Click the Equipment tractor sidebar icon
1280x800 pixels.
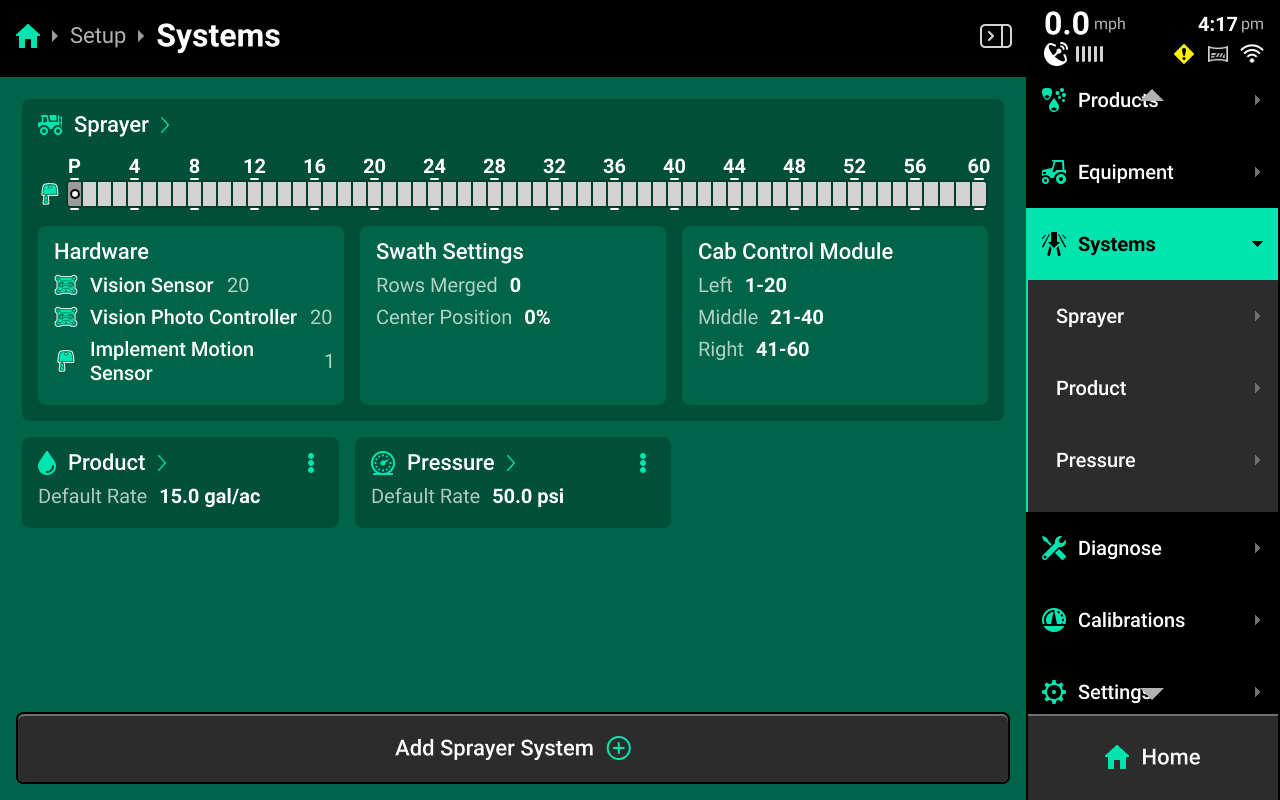[1054, 172]
